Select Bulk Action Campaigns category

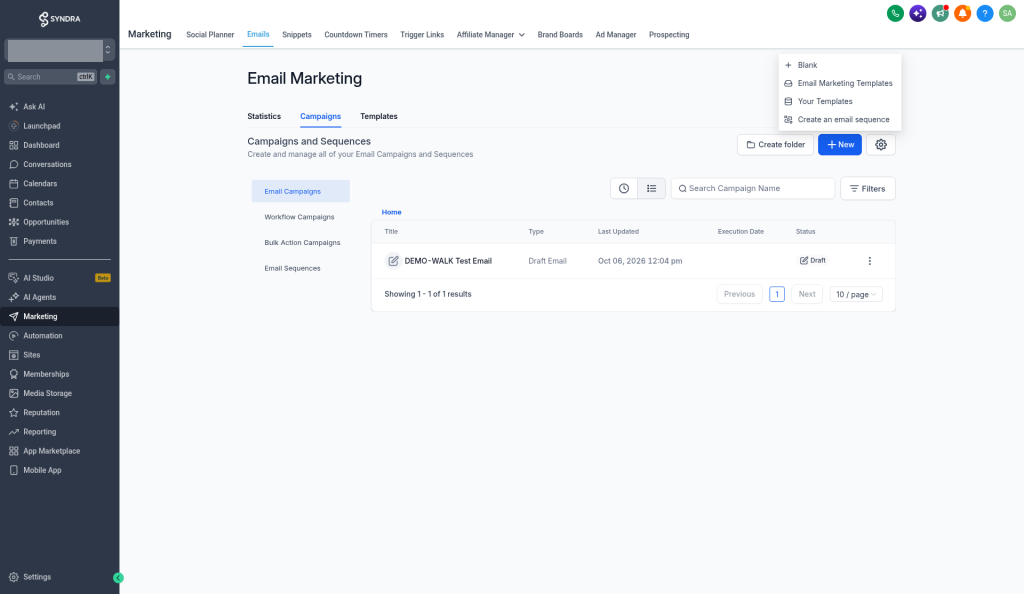click(300, 243)
